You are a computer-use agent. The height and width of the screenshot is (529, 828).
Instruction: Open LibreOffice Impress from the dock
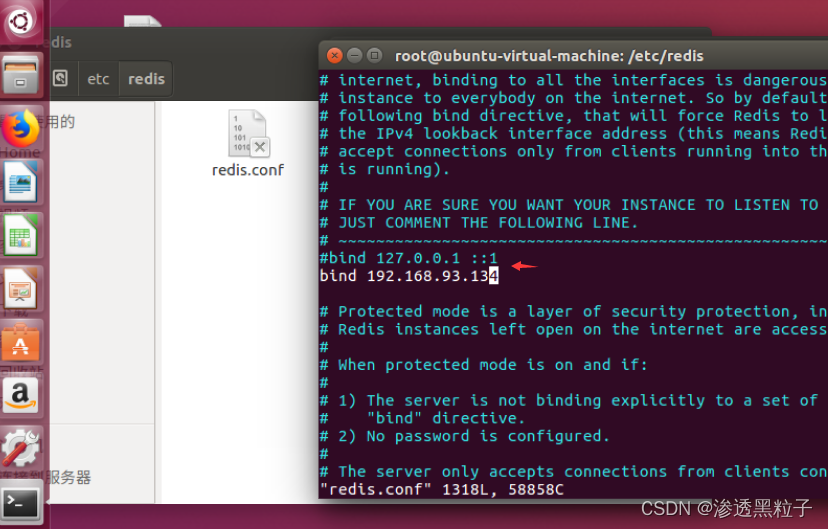tap(20, 288)
